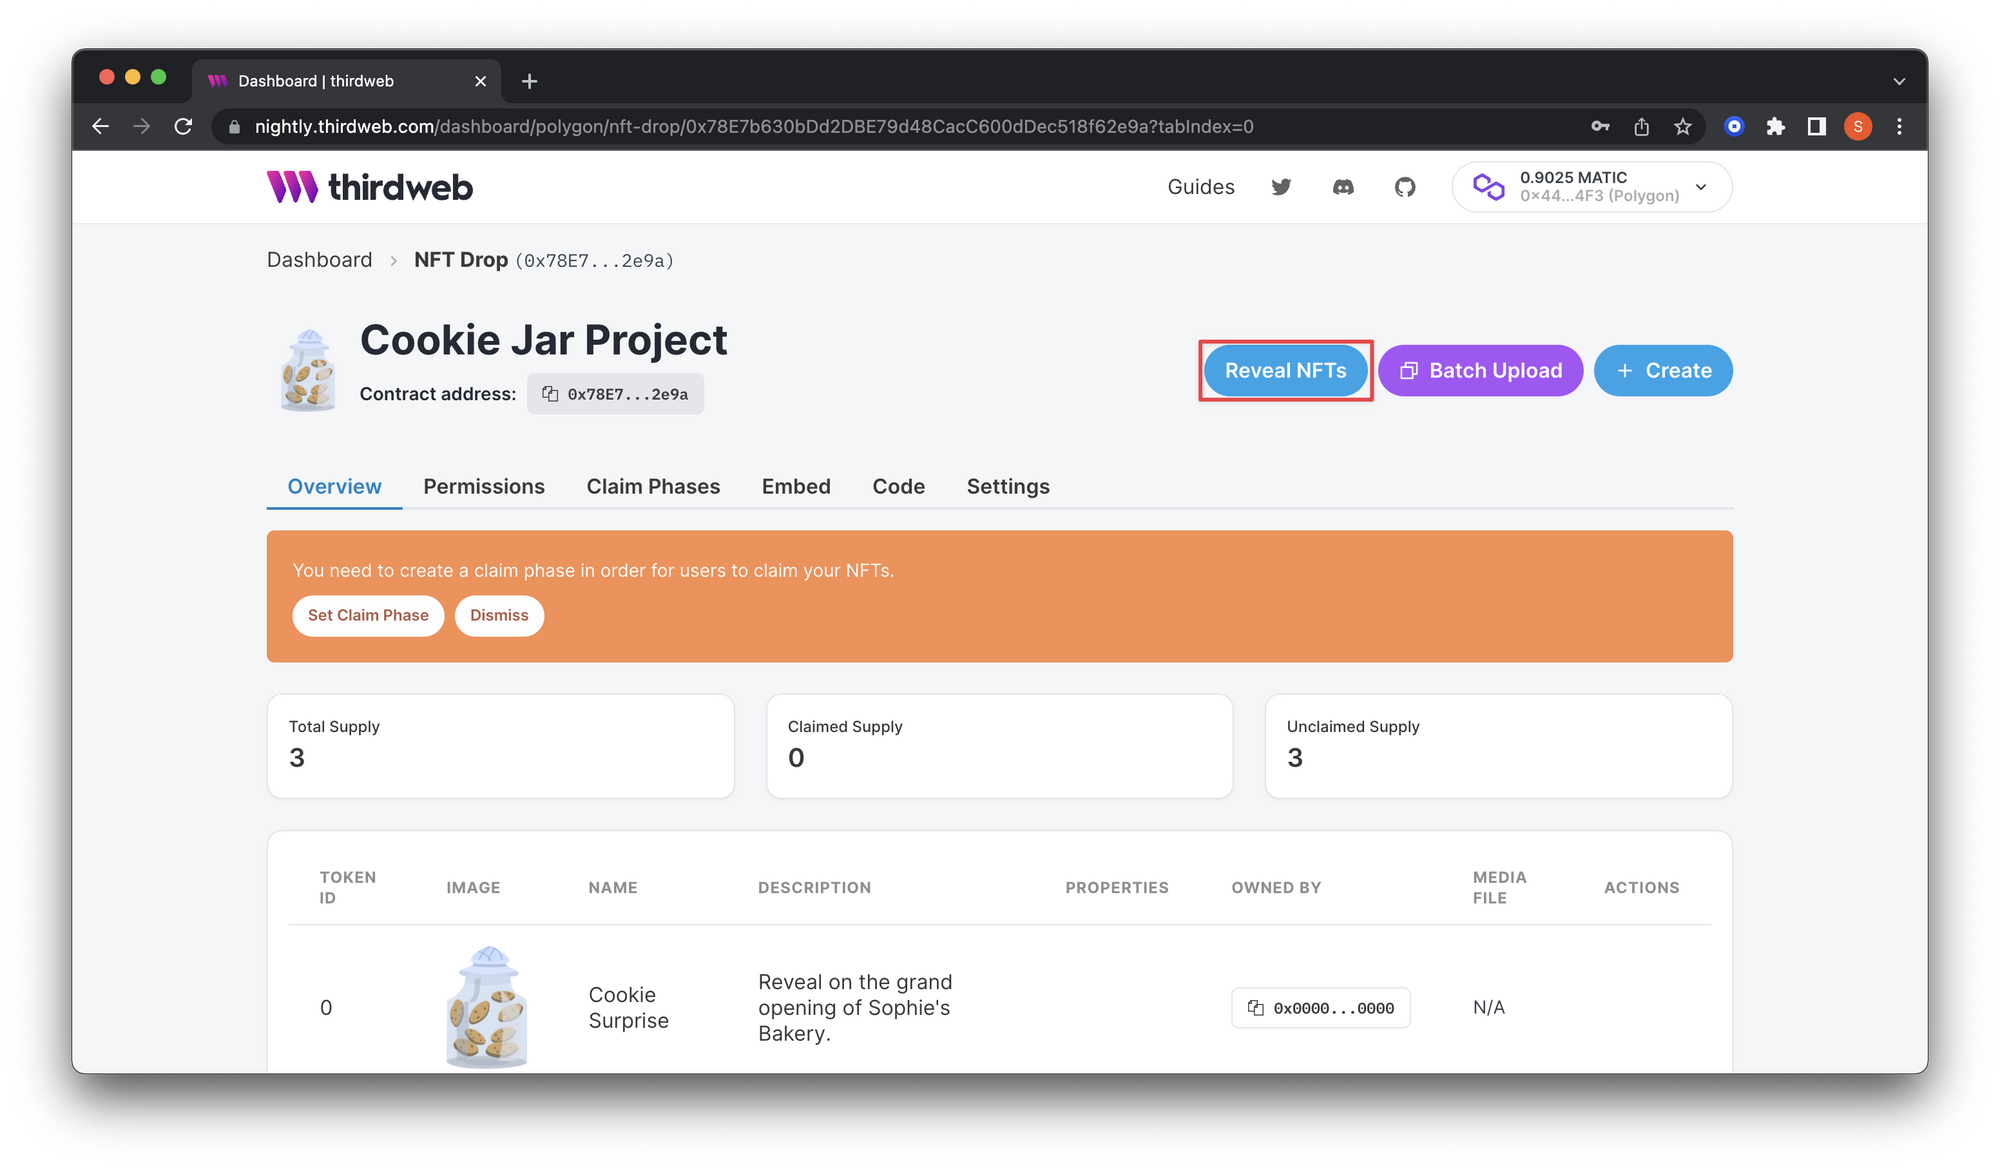Click token ID '0' cell
The width and height of the screenshot is (2000, 1169).
click(326, 1008)
